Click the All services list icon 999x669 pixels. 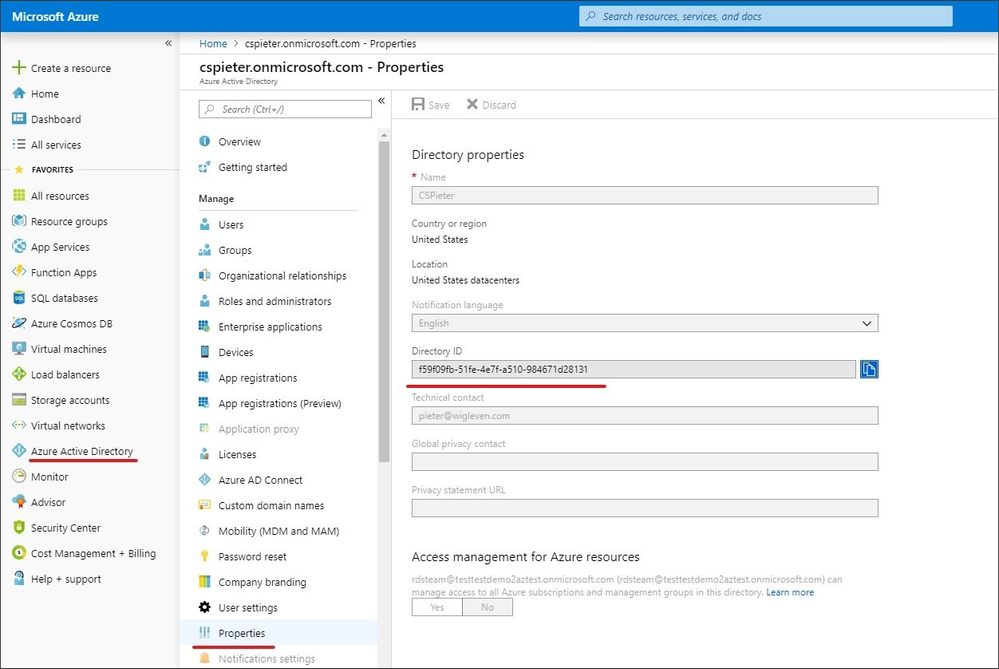point(19,144)
